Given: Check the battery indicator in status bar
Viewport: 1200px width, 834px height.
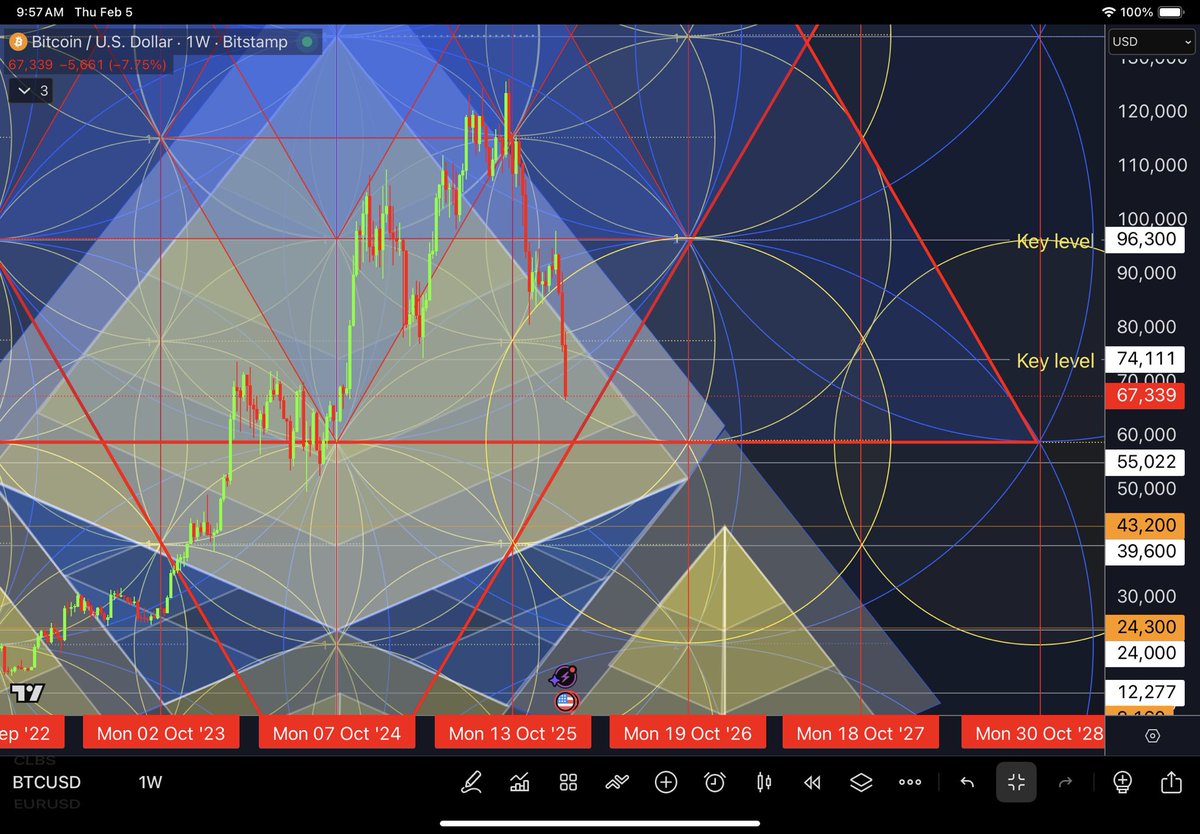Looking at the screenshot, I should coord(1170,12).
